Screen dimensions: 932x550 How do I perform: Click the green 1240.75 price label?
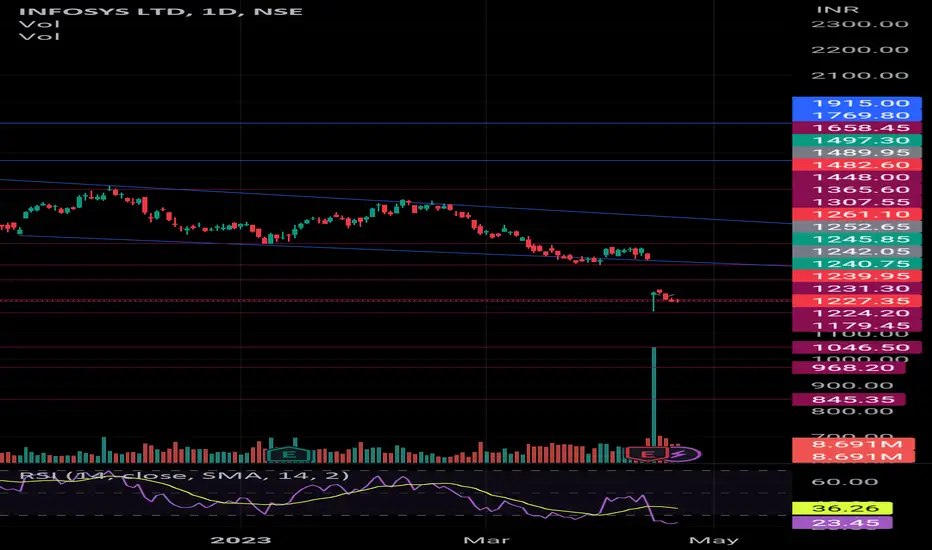pyautogui.click(x=857, y=264)
